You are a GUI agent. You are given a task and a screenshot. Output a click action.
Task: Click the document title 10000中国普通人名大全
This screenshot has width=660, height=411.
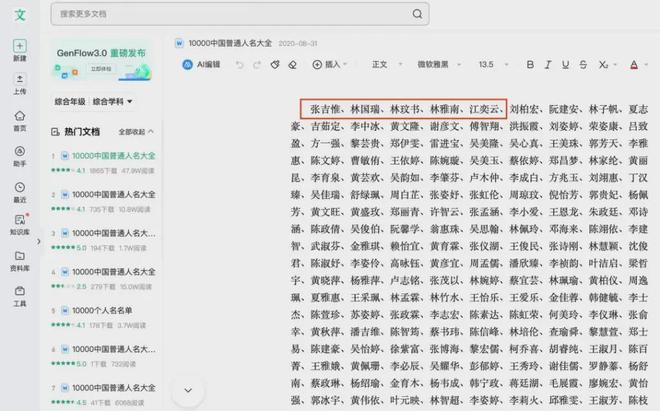(x=230, y=43)
